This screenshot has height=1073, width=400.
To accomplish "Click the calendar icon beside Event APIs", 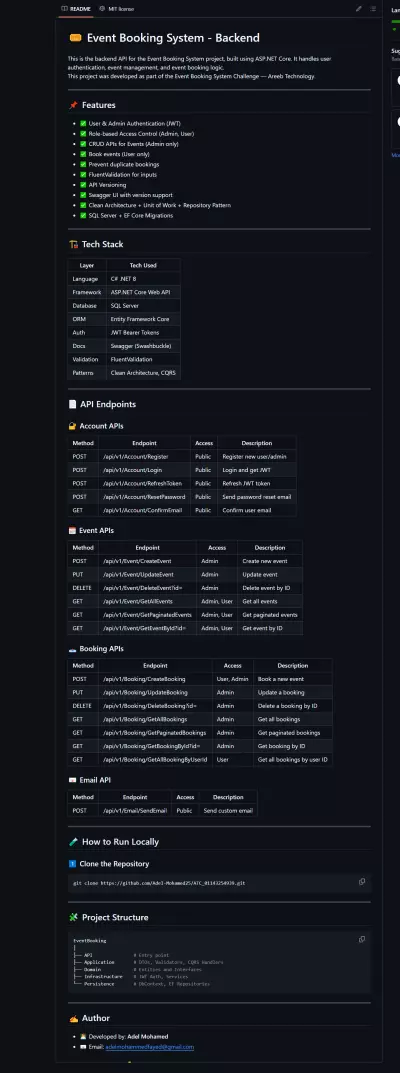I will pos(72,530).
